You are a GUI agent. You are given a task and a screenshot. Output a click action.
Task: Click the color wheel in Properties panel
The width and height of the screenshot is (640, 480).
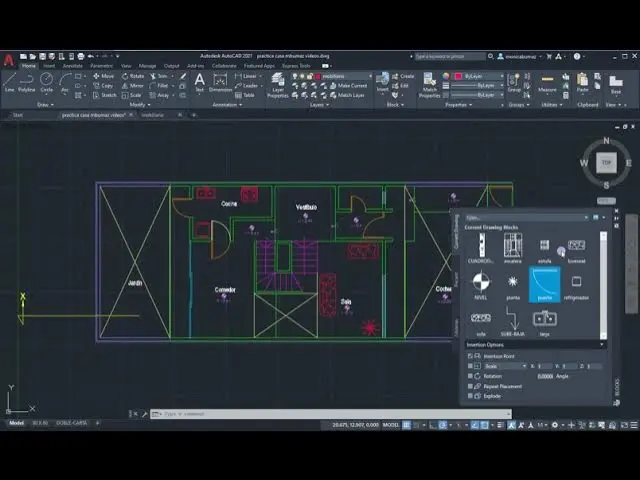tap(446, 76)
